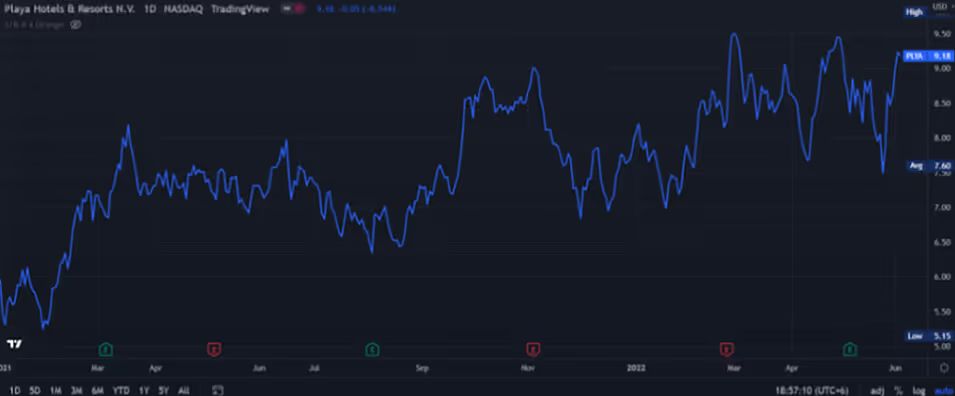Image resolution: width=955 pixels, height=396 pixels.
Task: Click the High price label
Action: tap(914, 12)
